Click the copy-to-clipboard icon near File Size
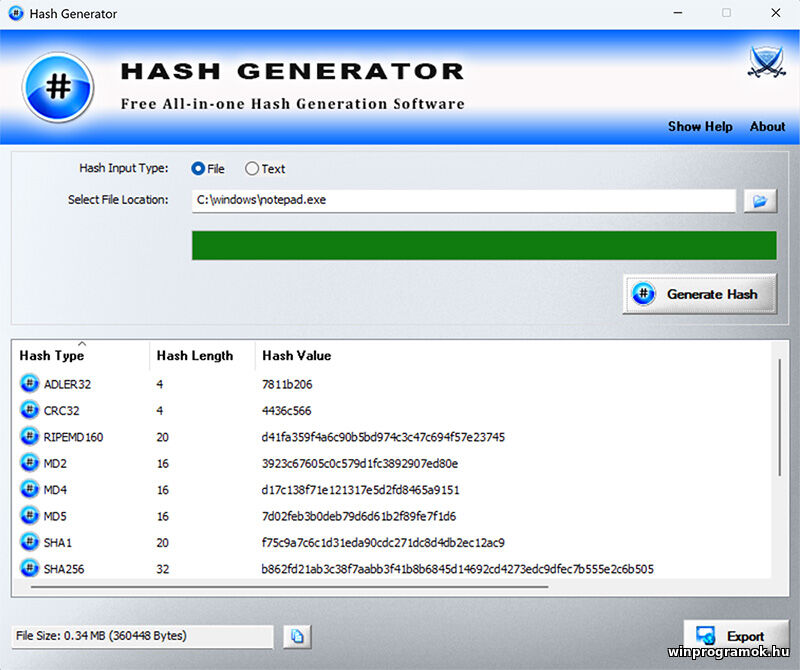The height and width of the screenshot is (670, 800). [296, 636]
